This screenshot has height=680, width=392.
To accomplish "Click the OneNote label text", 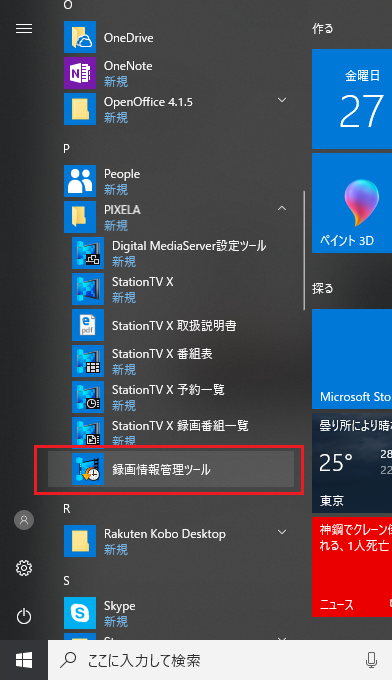I will click(x=128, y=66).
